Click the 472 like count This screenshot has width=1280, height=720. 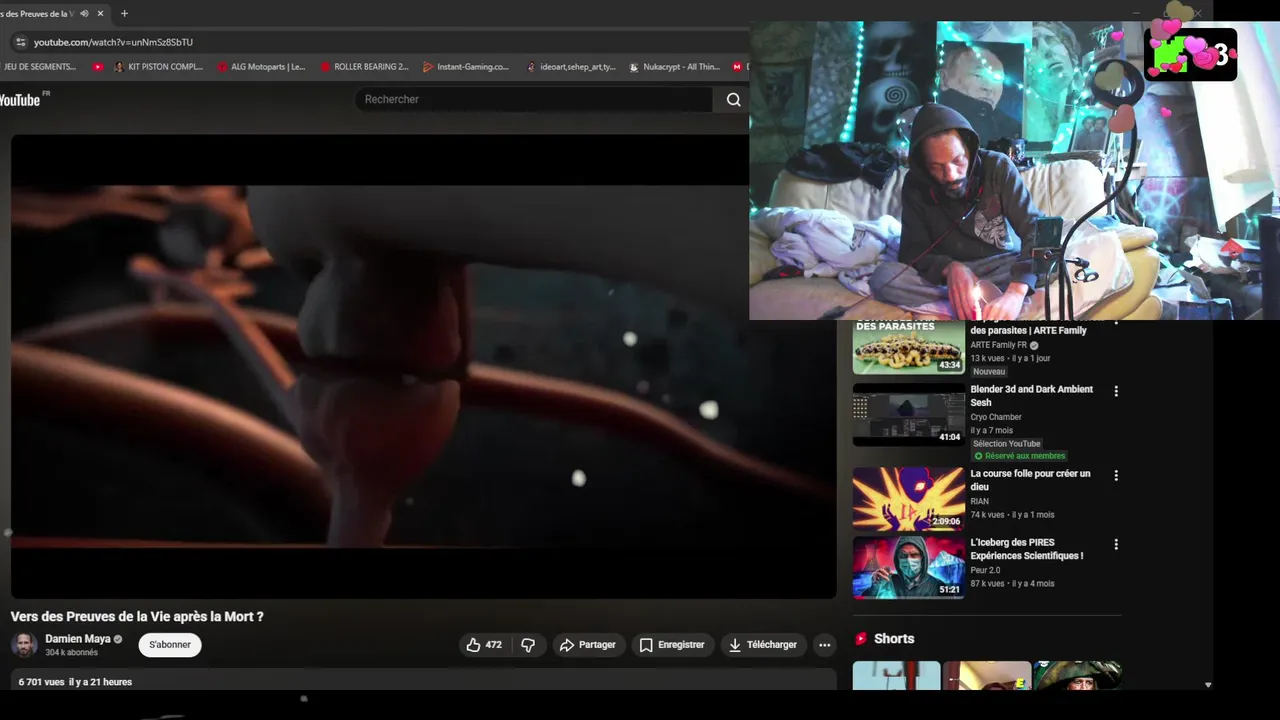tap(494, 645)
